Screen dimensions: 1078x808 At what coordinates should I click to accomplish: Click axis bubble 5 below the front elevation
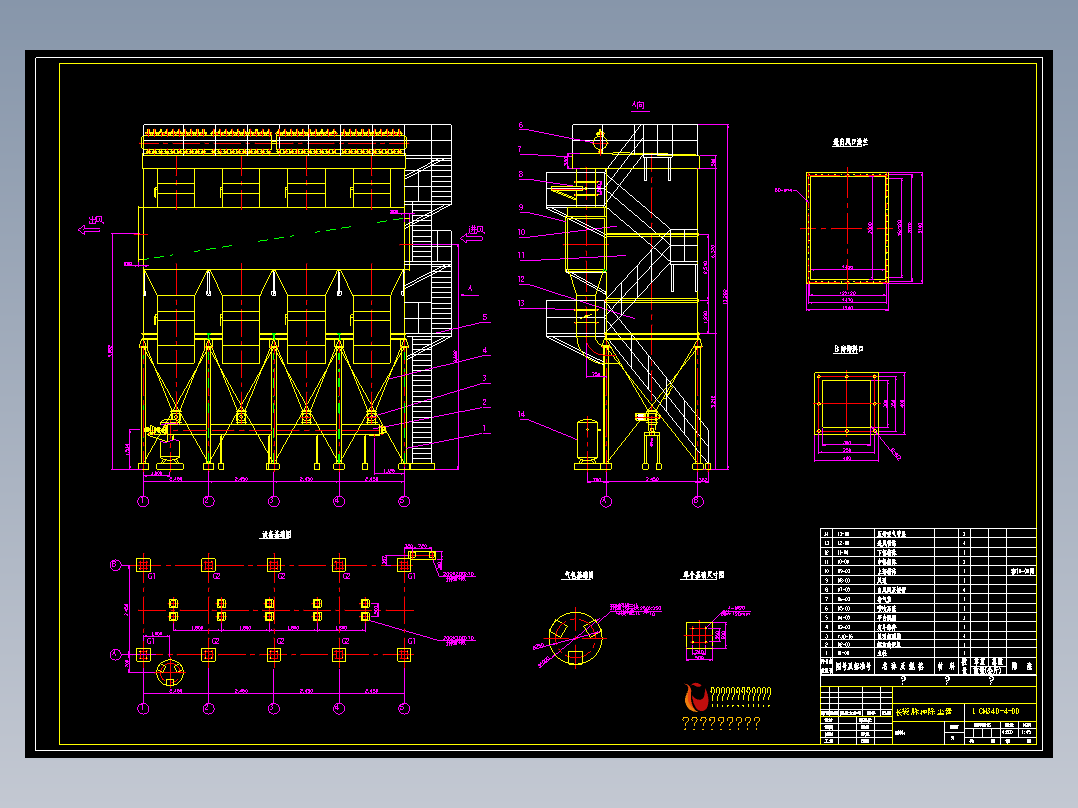pos(404,501)
